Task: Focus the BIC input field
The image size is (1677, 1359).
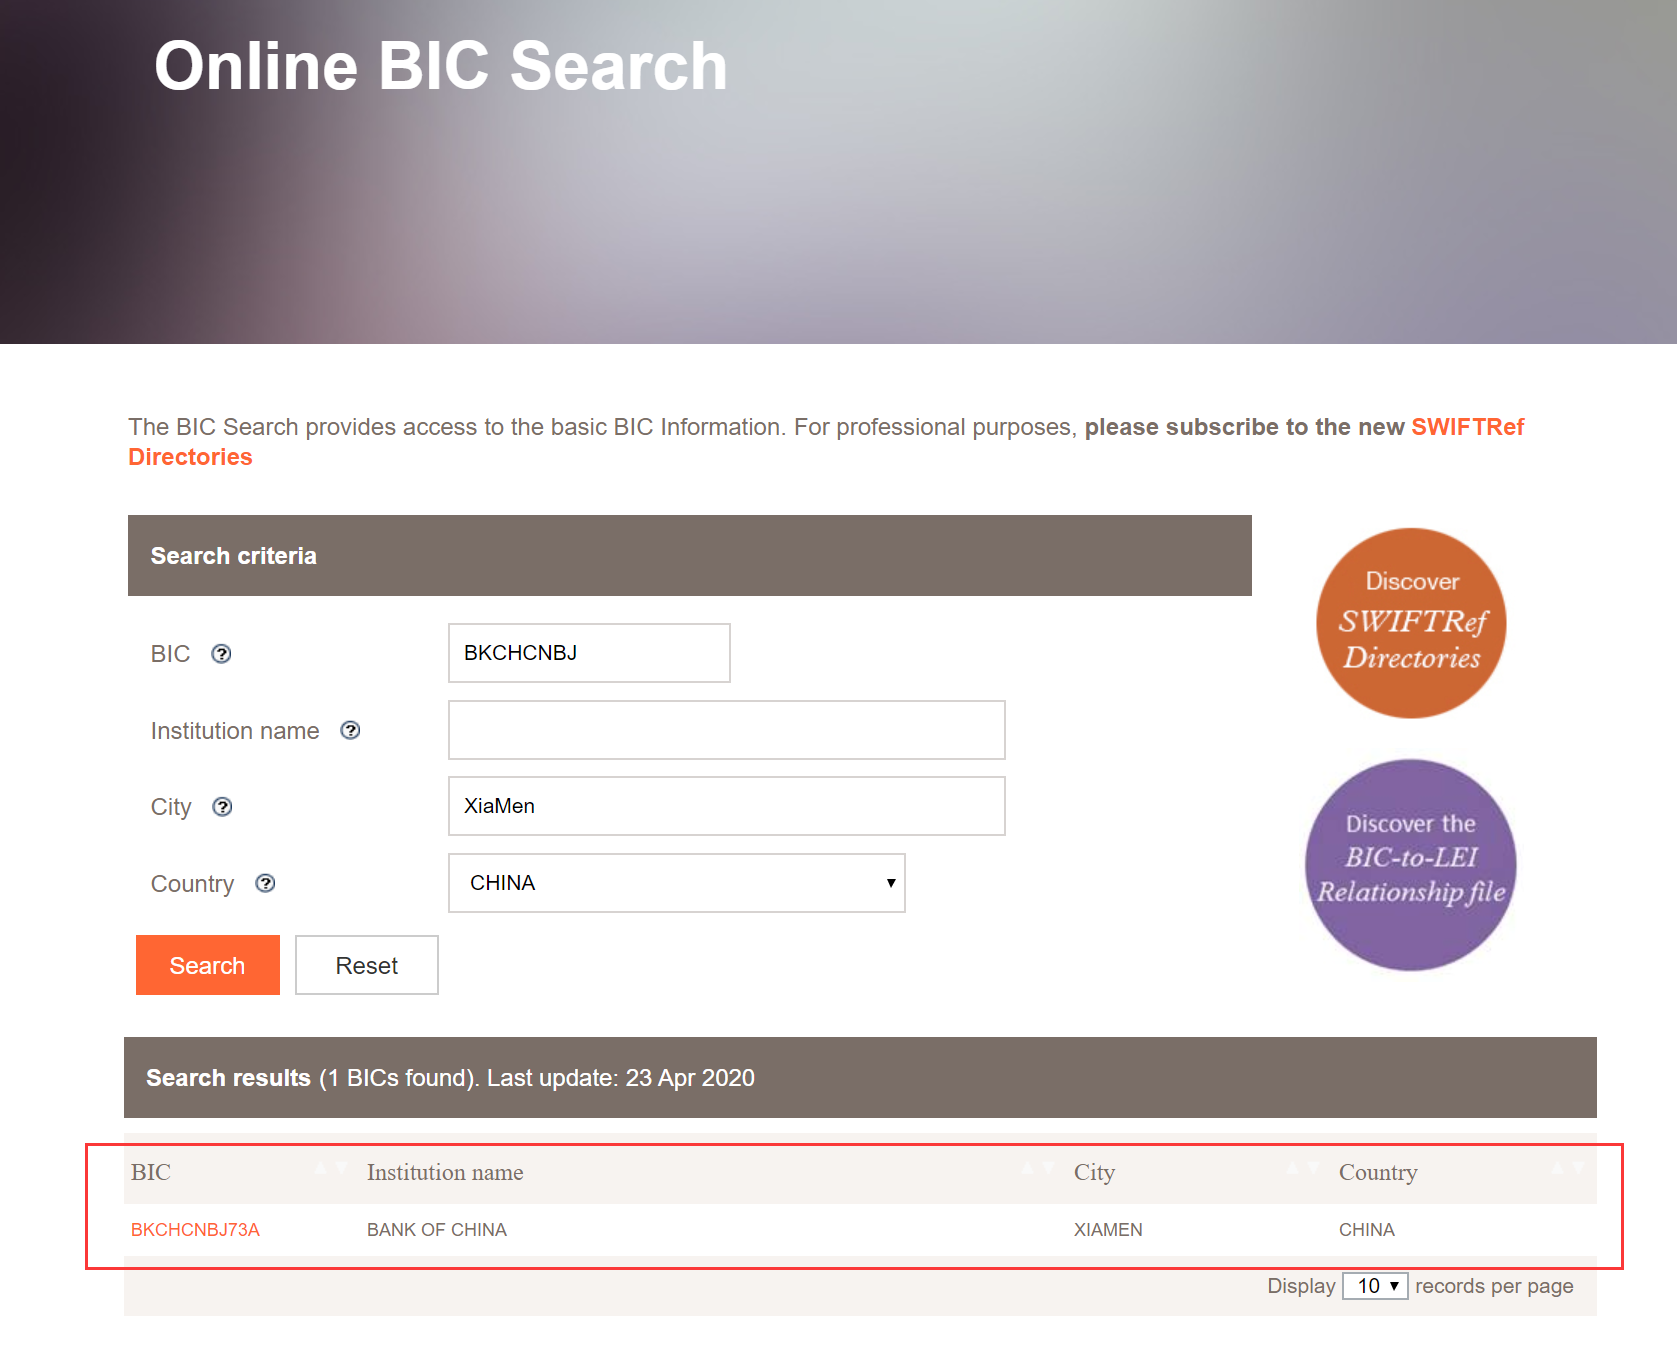Action: click(589, 653)
